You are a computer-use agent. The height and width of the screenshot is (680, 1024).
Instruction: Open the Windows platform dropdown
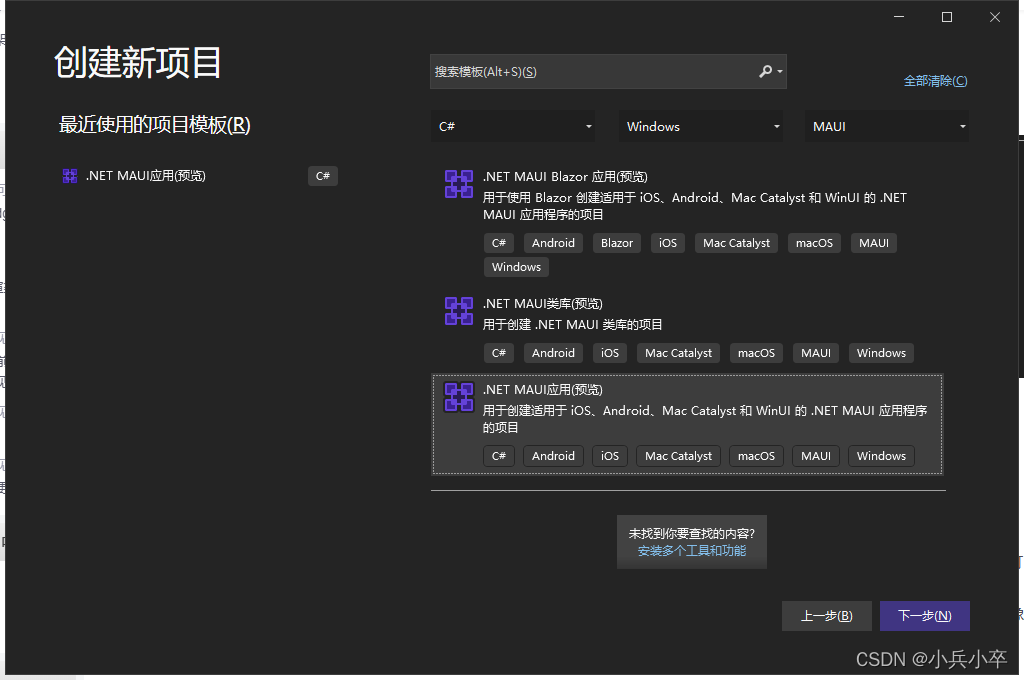pos(700,126)
